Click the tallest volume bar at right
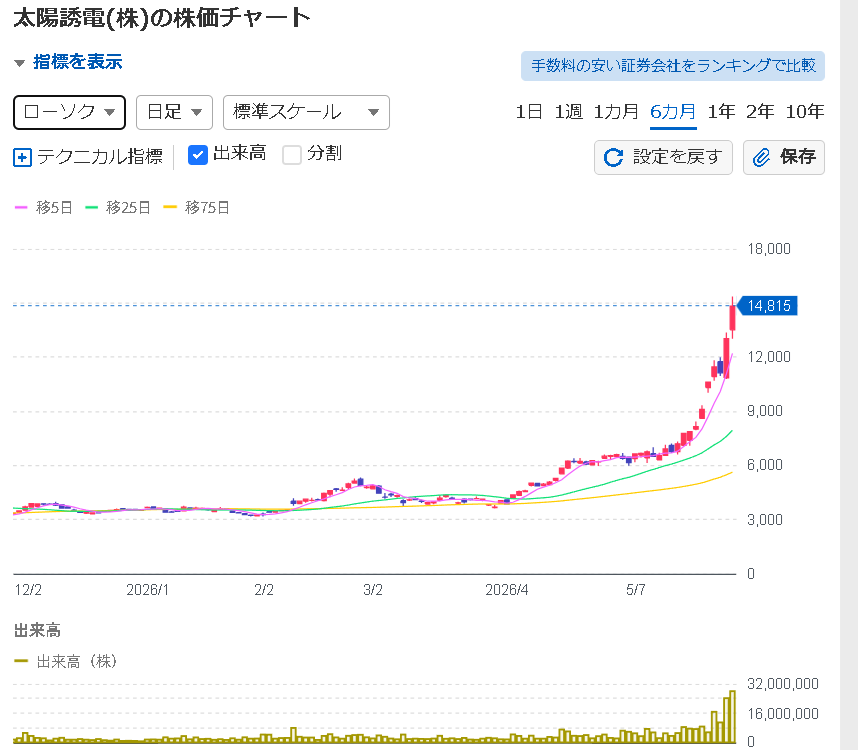The height and width of the screenshot is (750, 858). [x=733, y=716]
